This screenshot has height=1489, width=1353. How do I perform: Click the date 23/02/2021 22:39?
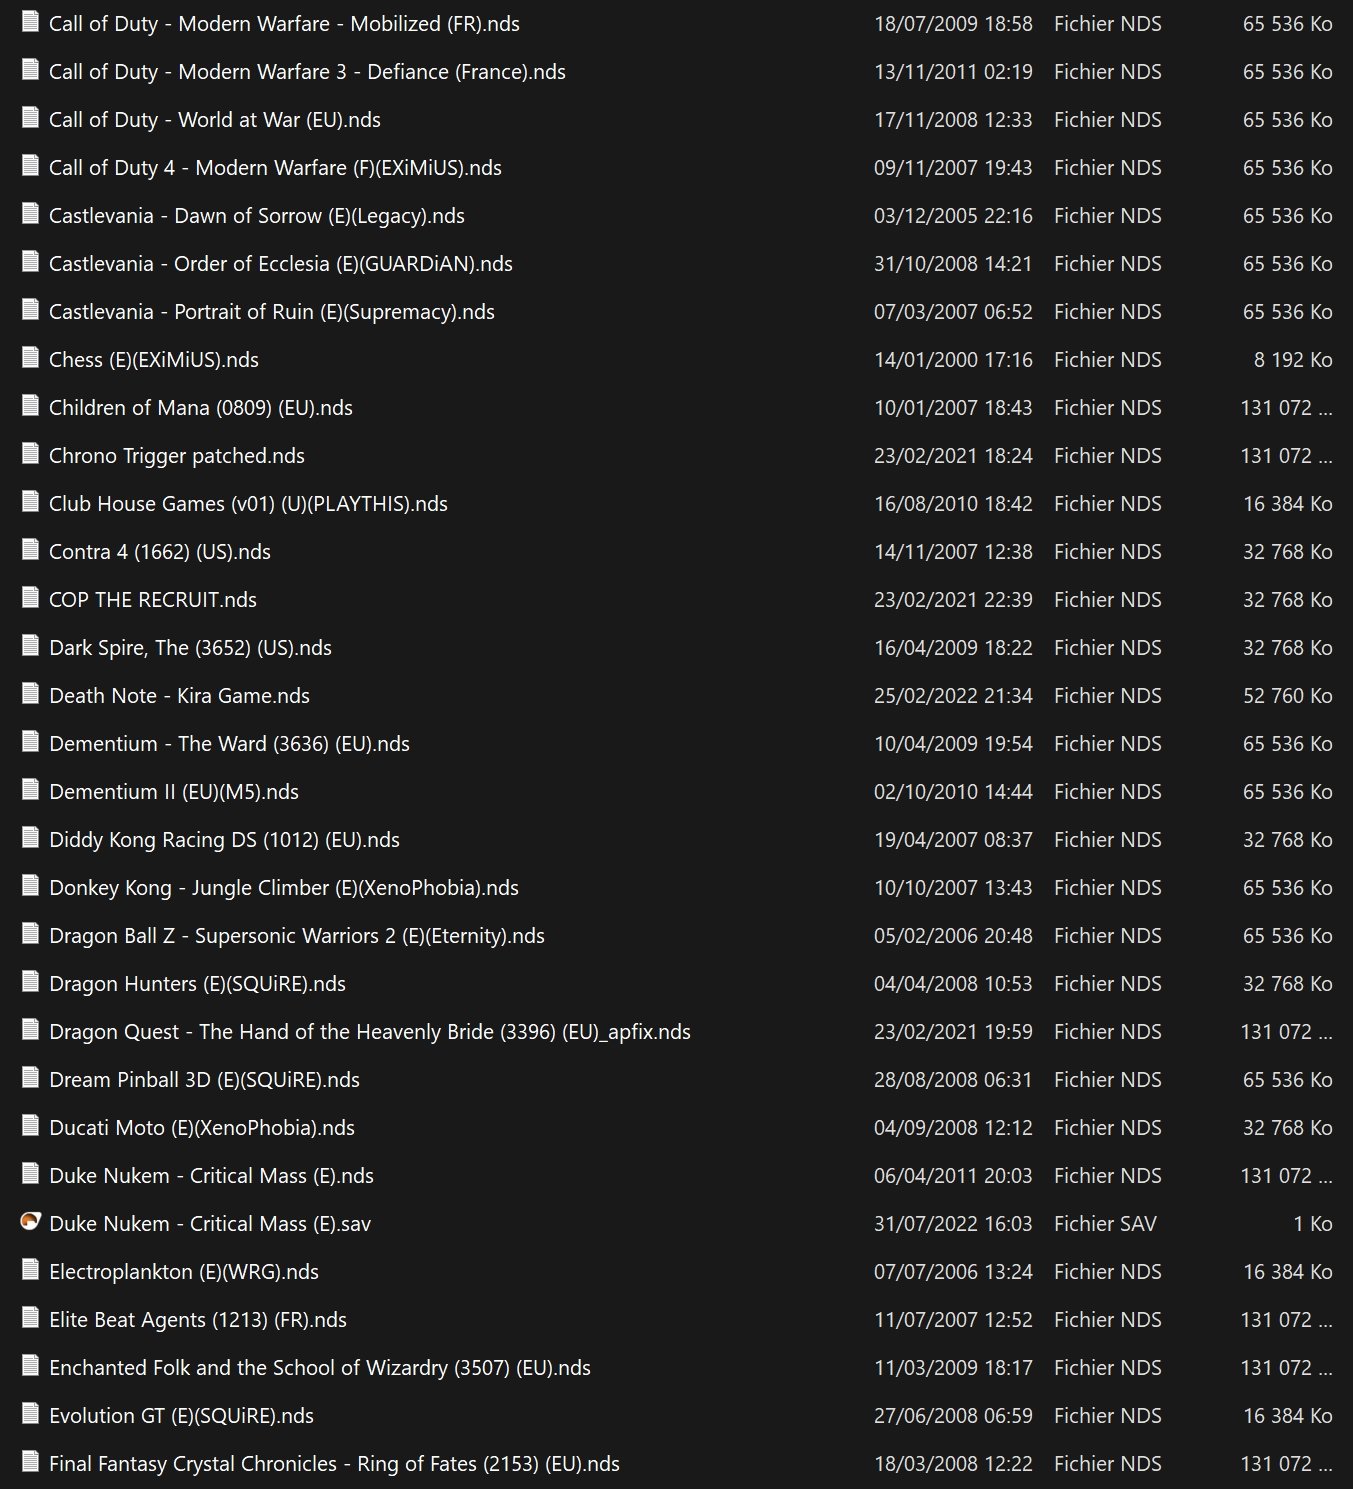(953, 600)
